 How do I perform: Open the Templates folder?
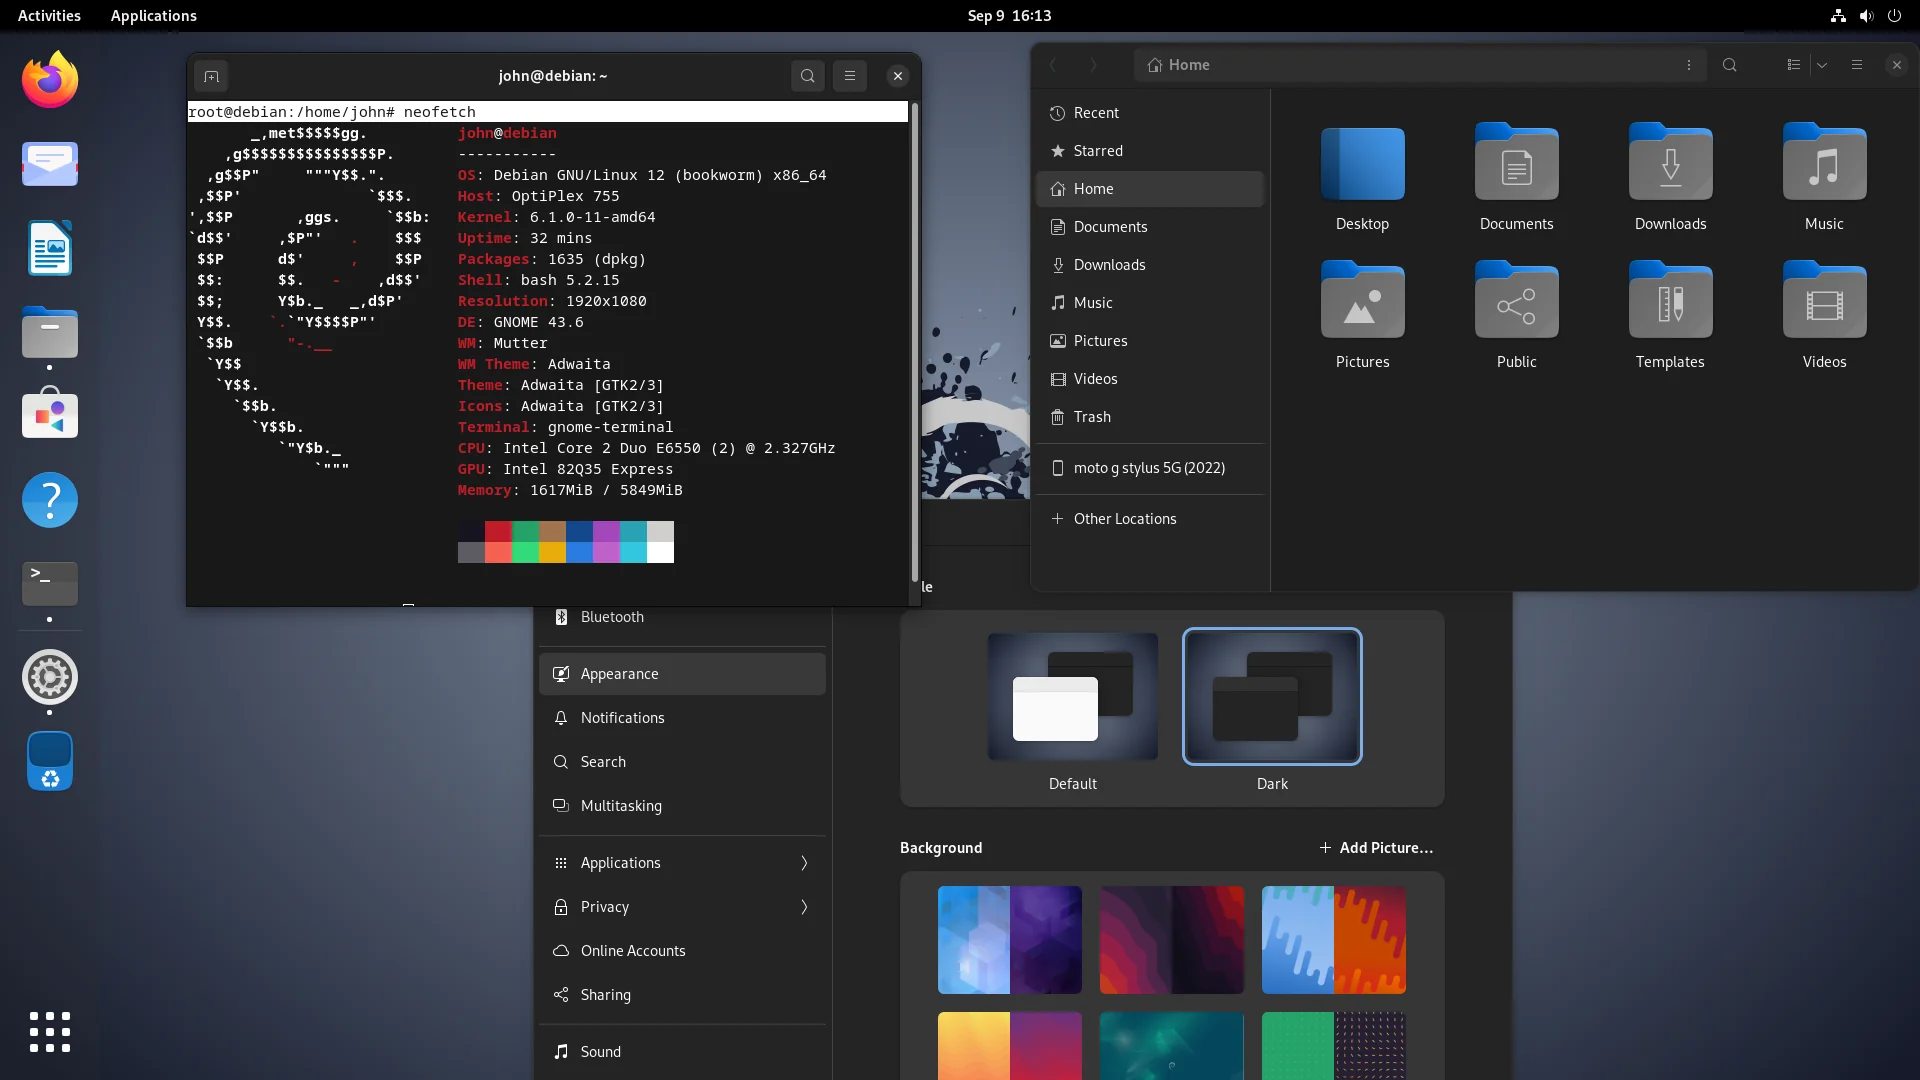1670,316
